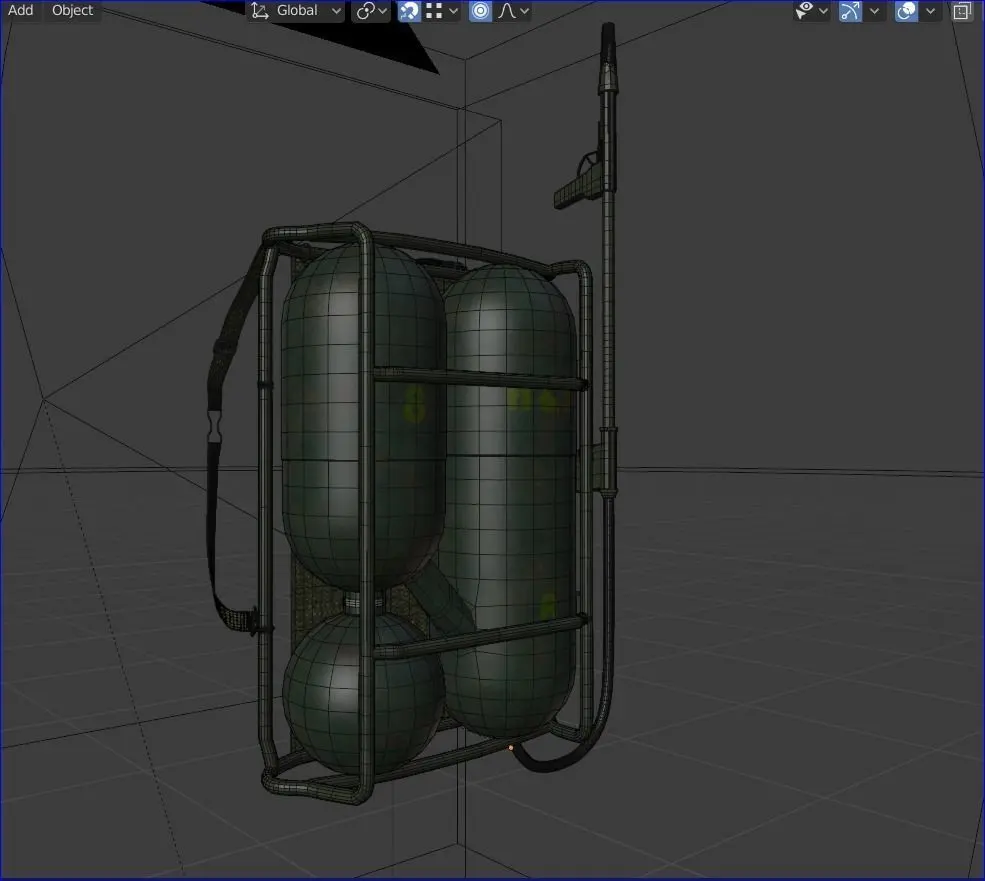Expand the overlays options dropdown arrow
985x881 pixels.
[930, 11]
